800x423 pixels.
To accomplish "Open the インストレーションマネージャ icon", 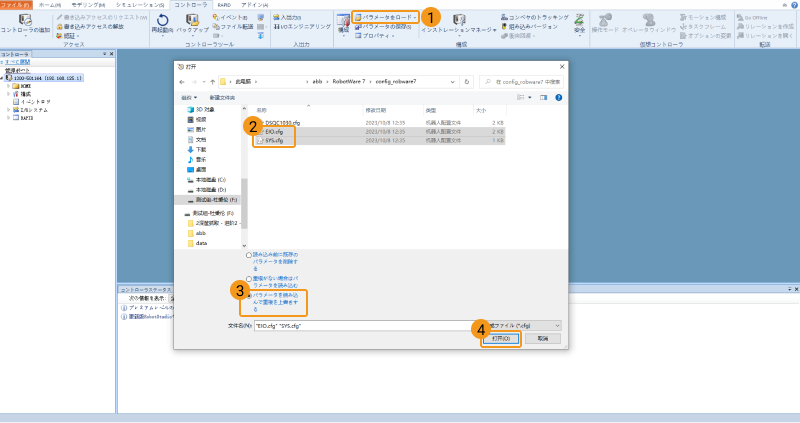I will click(x=459, y=20).
